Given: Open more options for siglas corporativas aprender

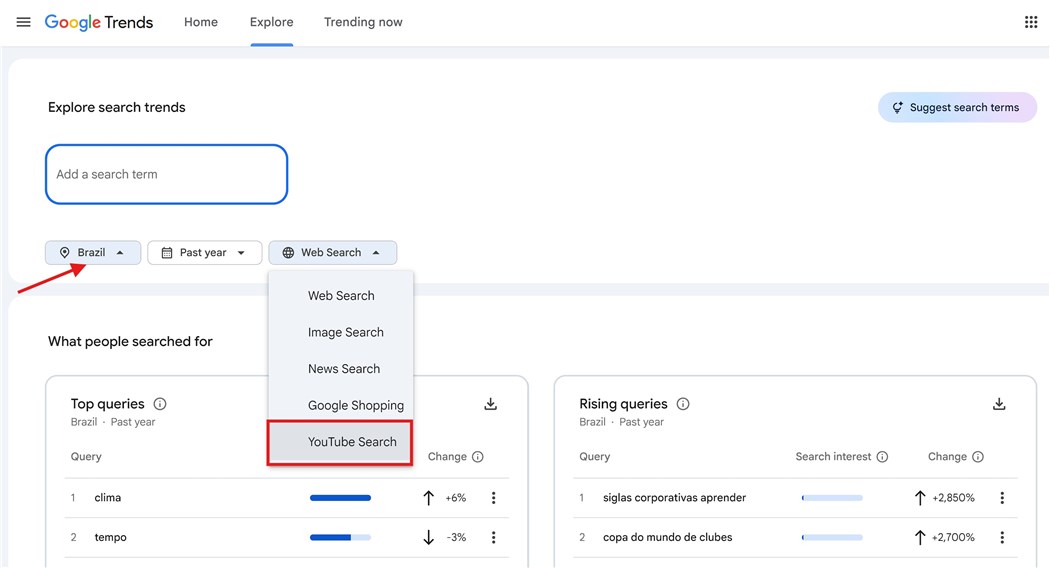Looking at the screenshot, I should pyautogui.click(x=1002, y=498).
